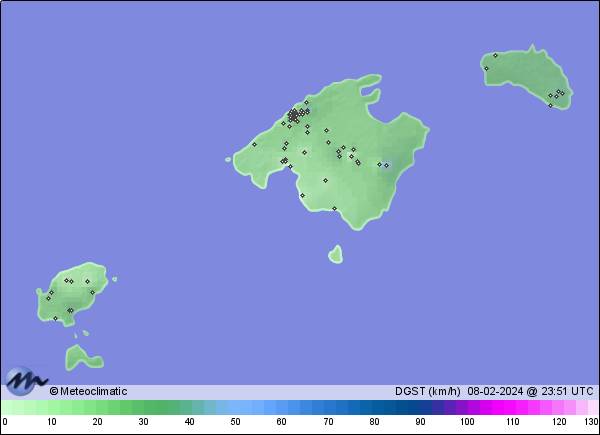This screenshot has width=600, height=435.
Task: Click the legend value 50
Action: click(x=235, y=422)
